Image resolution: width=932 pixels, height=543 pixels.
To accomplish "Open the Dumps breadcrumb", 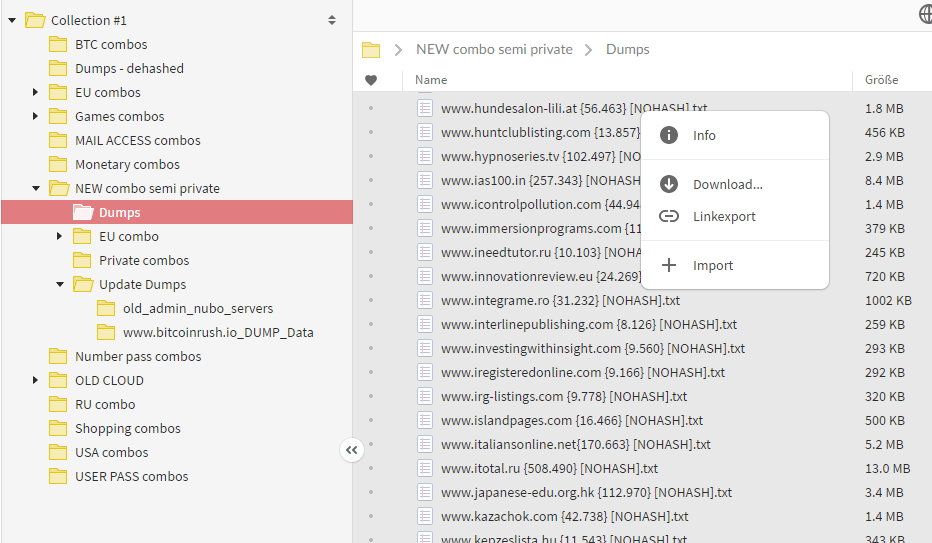I will (x=627, y=49).
